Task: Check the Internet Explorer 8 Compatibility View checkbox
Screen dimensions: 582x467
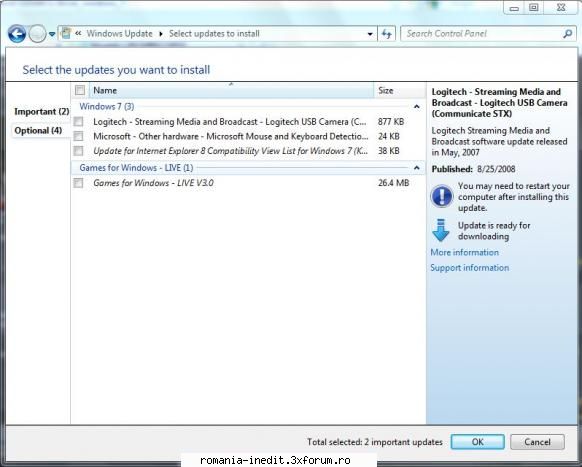Action: click(78, 151)
